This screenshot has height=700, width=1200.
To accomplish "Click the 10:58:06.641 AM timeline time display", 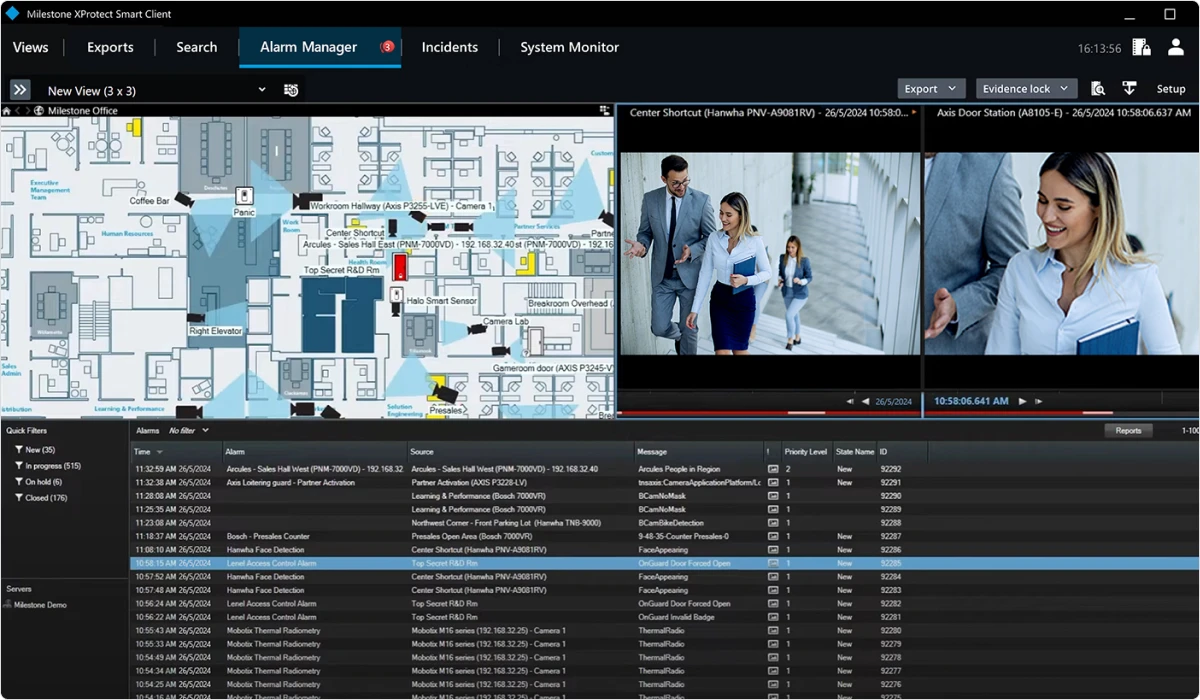I will (x=971, y=401).
